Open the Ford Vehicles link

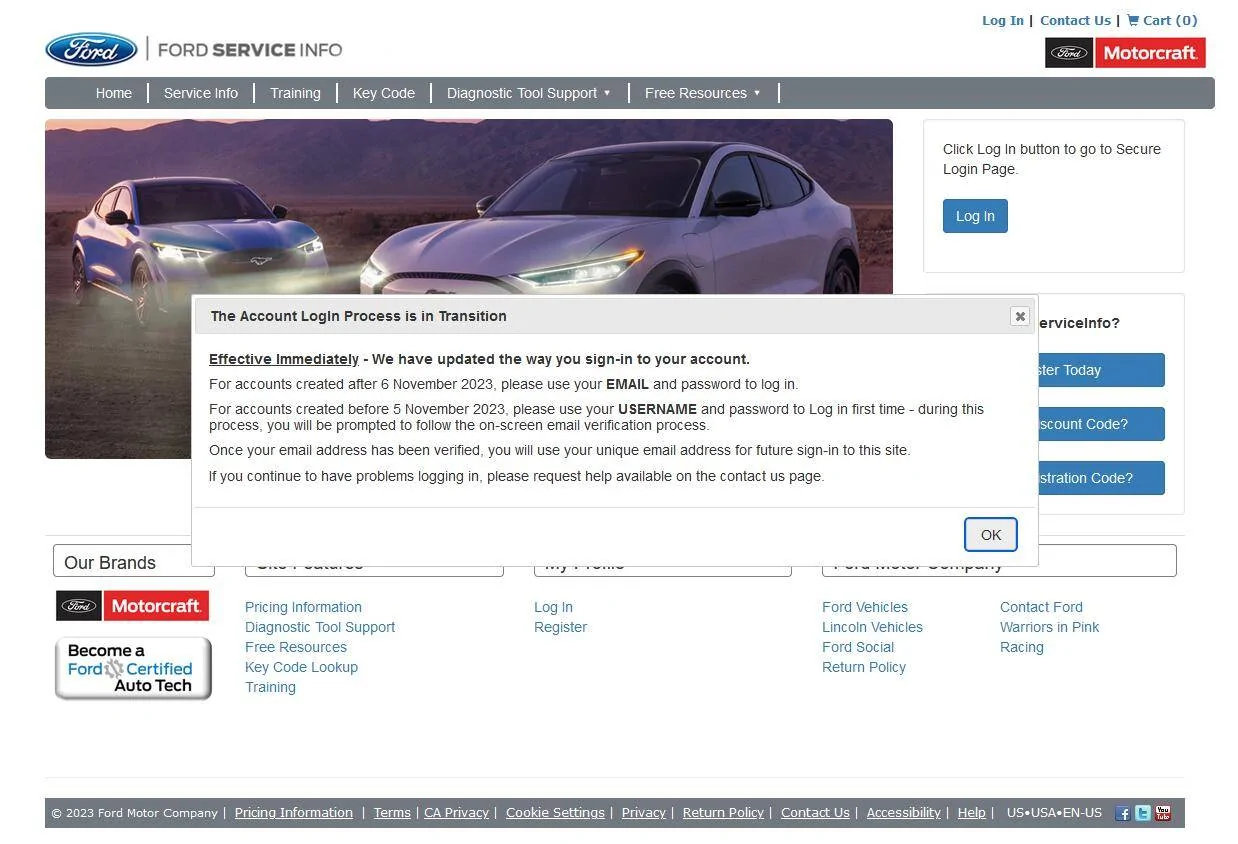[865, 607]
